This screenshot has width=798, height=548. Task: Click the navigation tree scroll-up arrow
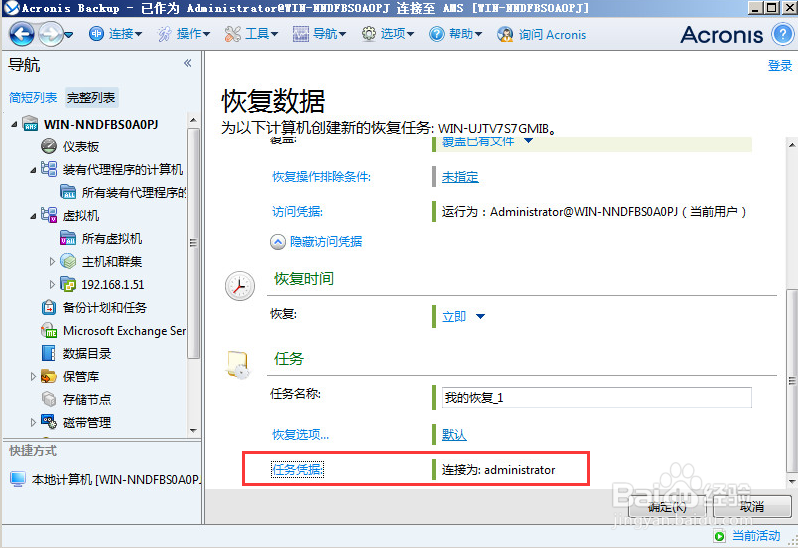click(x=193, y=120)
